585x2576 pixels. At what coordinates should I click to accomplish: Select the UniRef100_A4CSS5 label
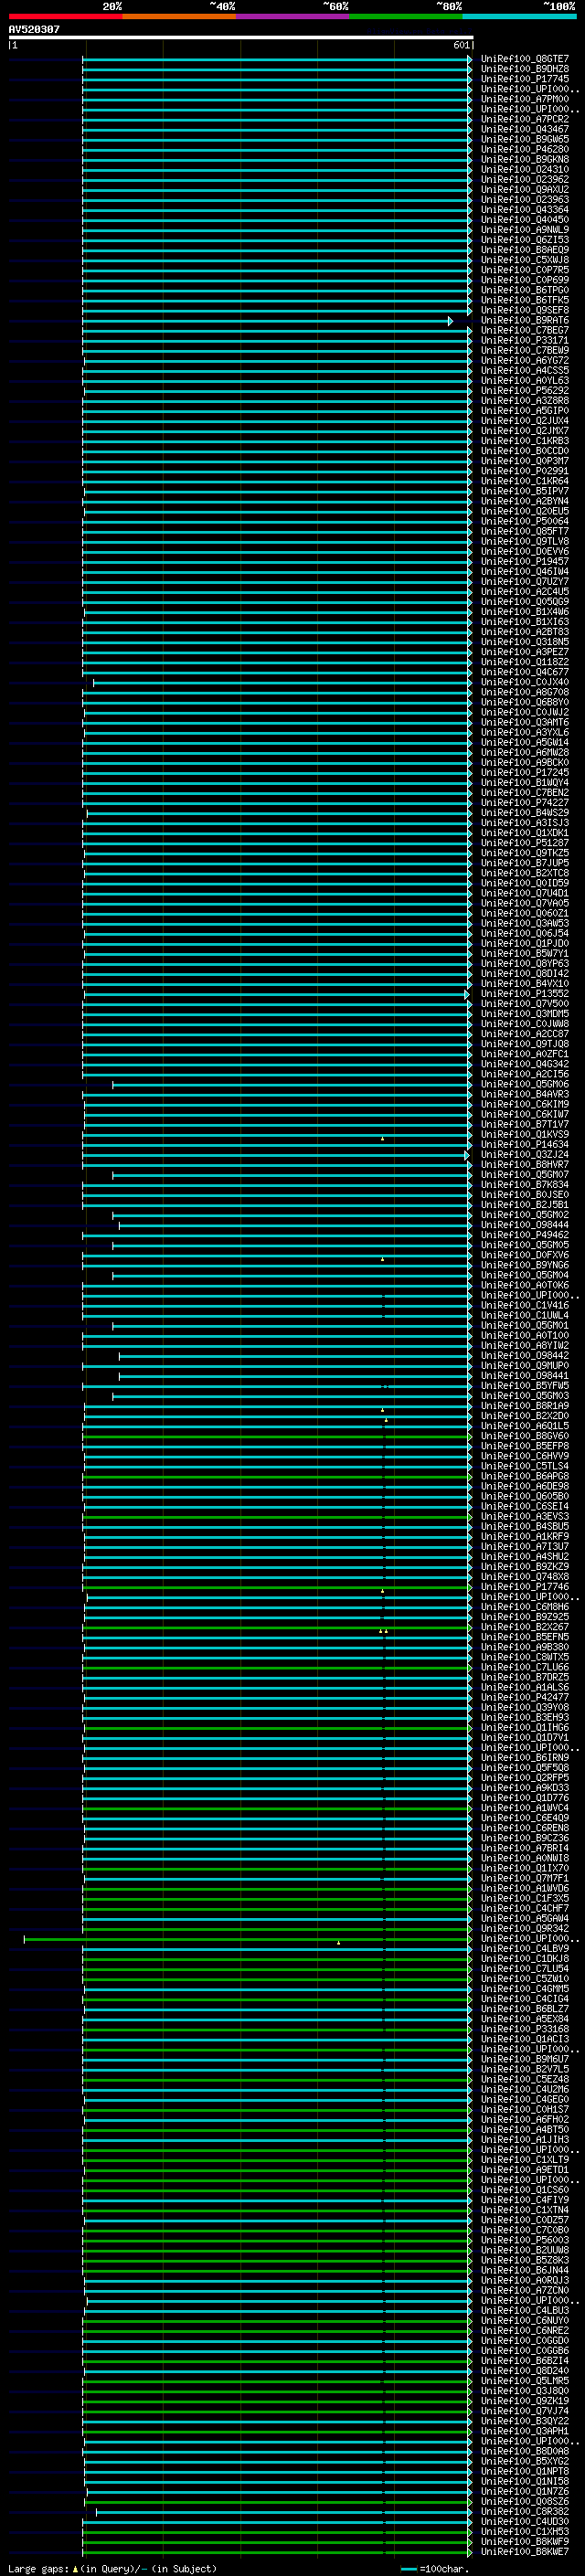pyautogui.click(x=525, y=370)
